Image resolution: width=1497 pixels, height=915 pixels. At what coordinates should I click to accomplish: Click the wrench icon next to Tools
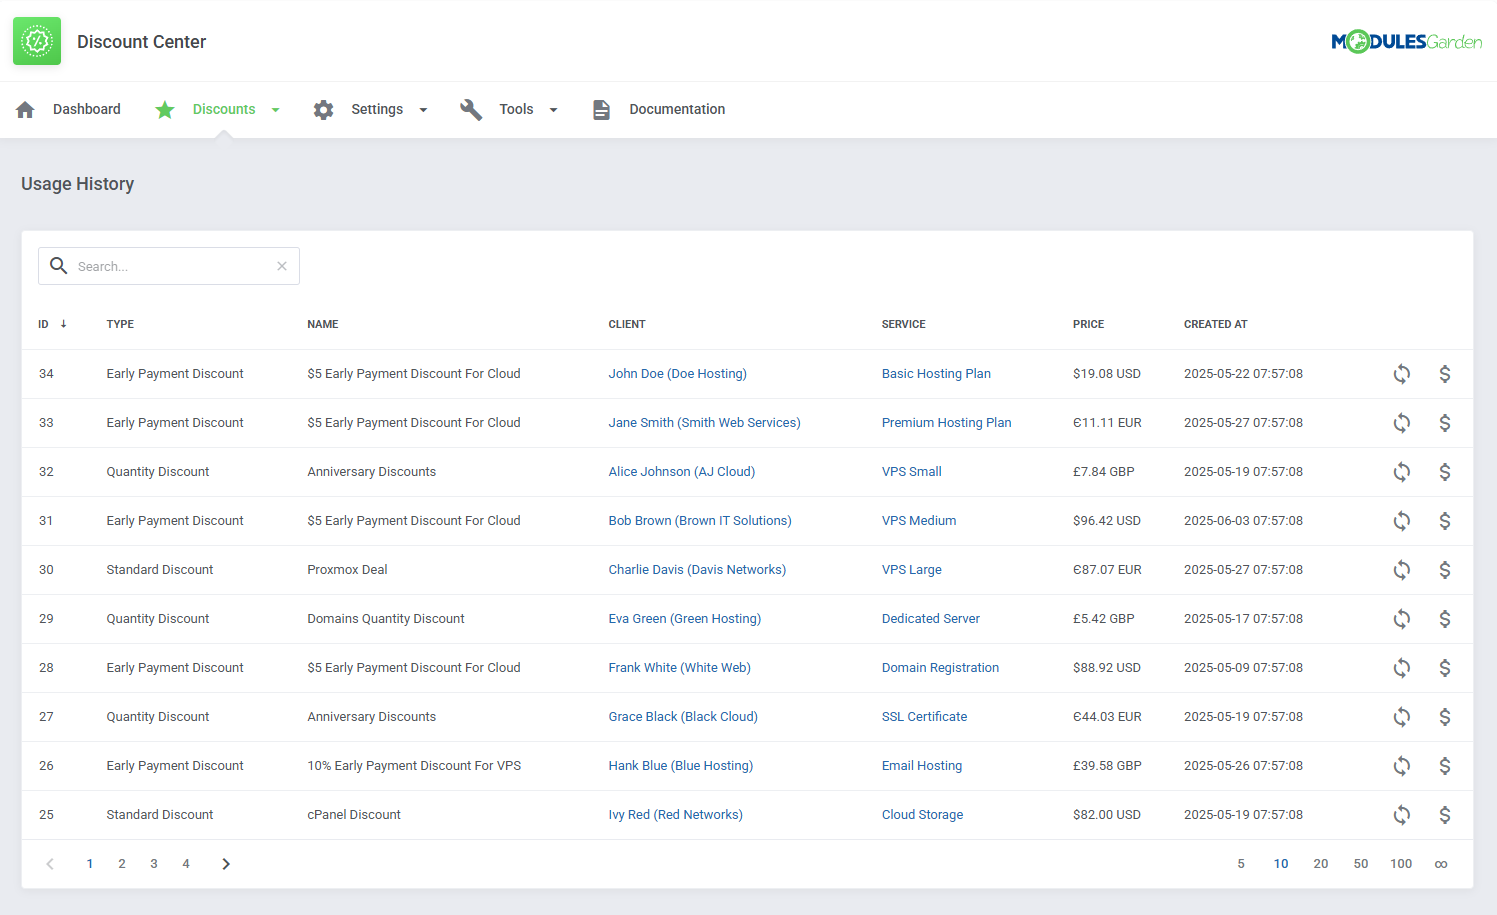[x=471, y=109]
